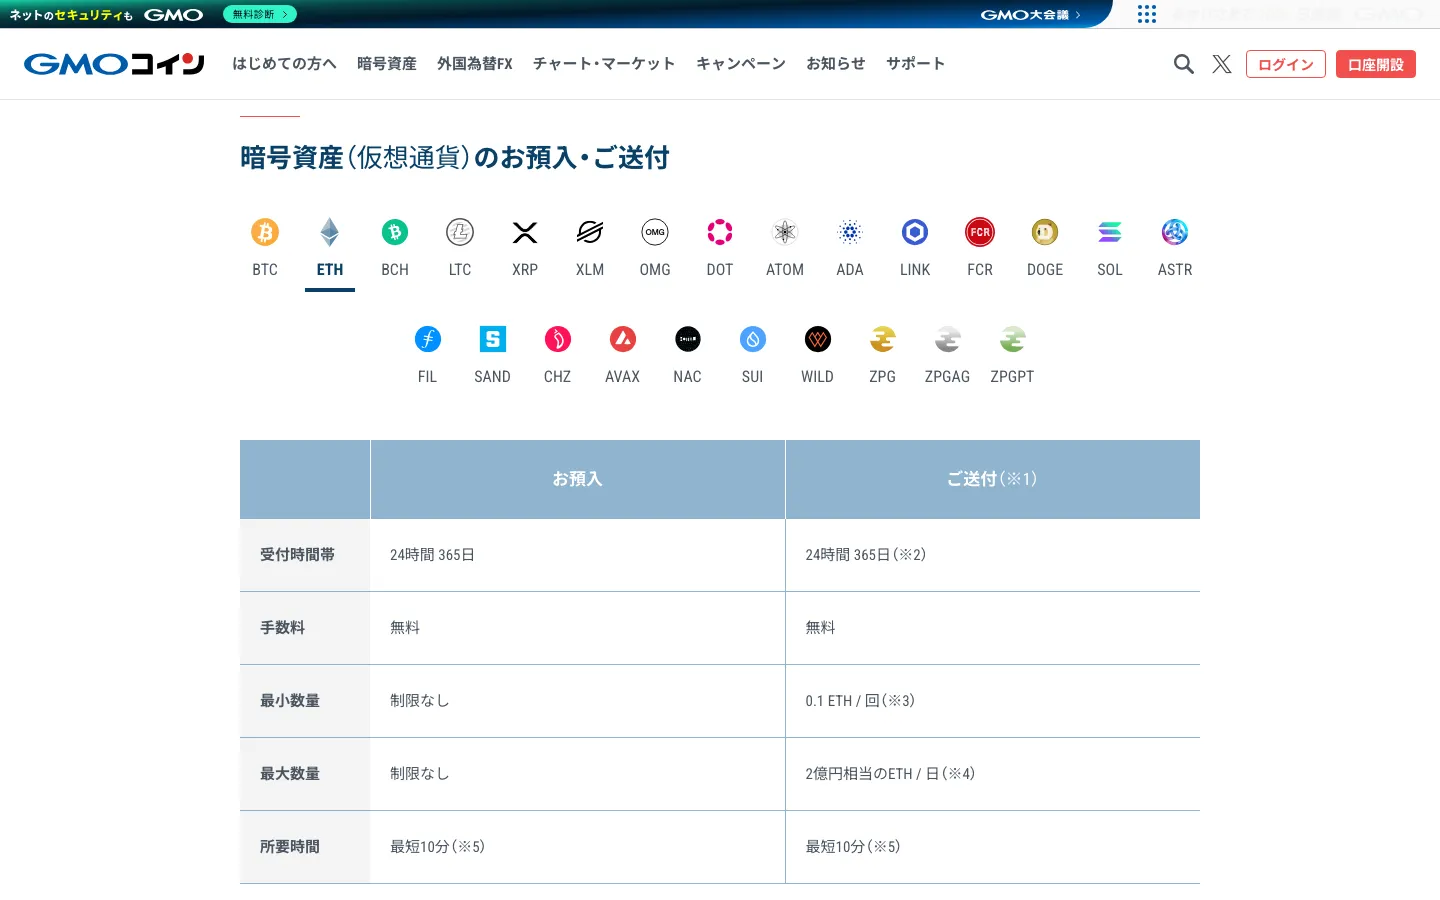Choose the ZPG gold coin icon

[883, 339]
